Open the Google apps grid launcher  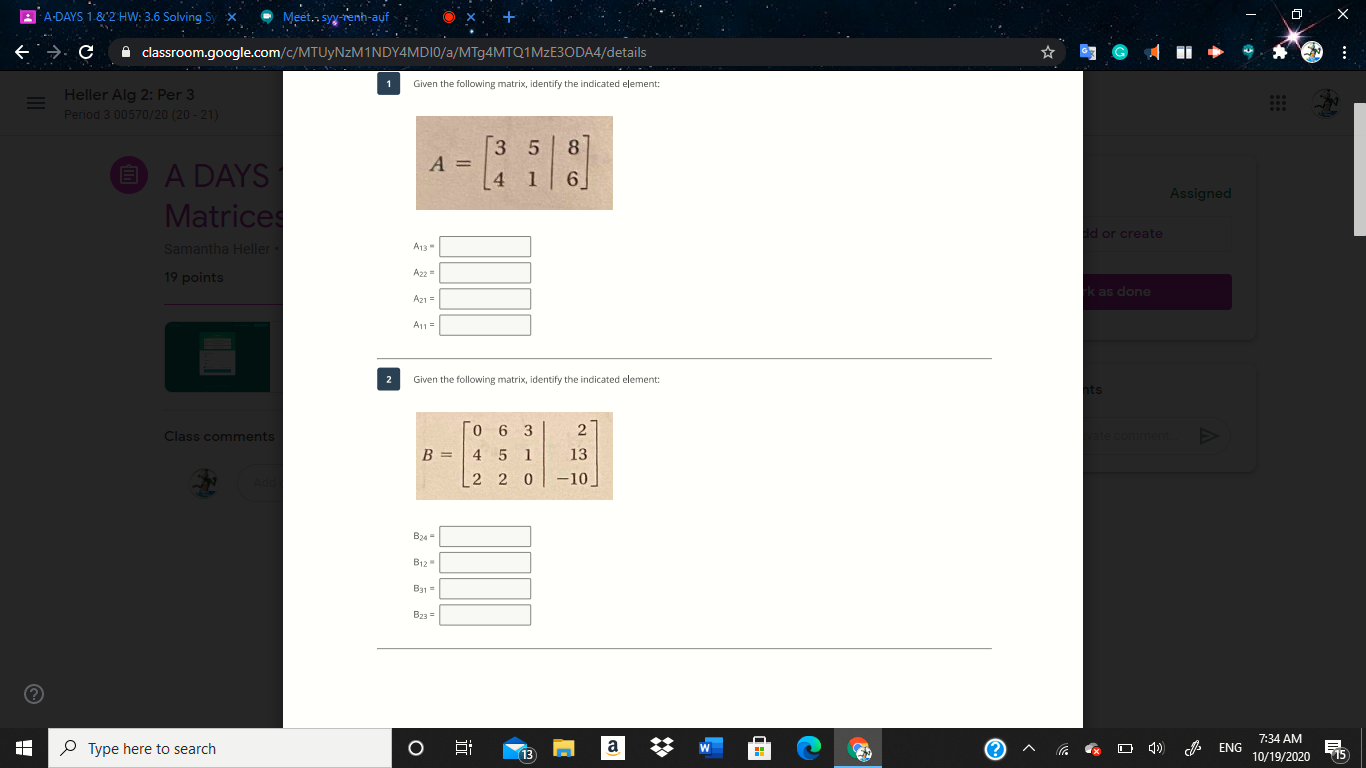click(x=1277, y=103)
